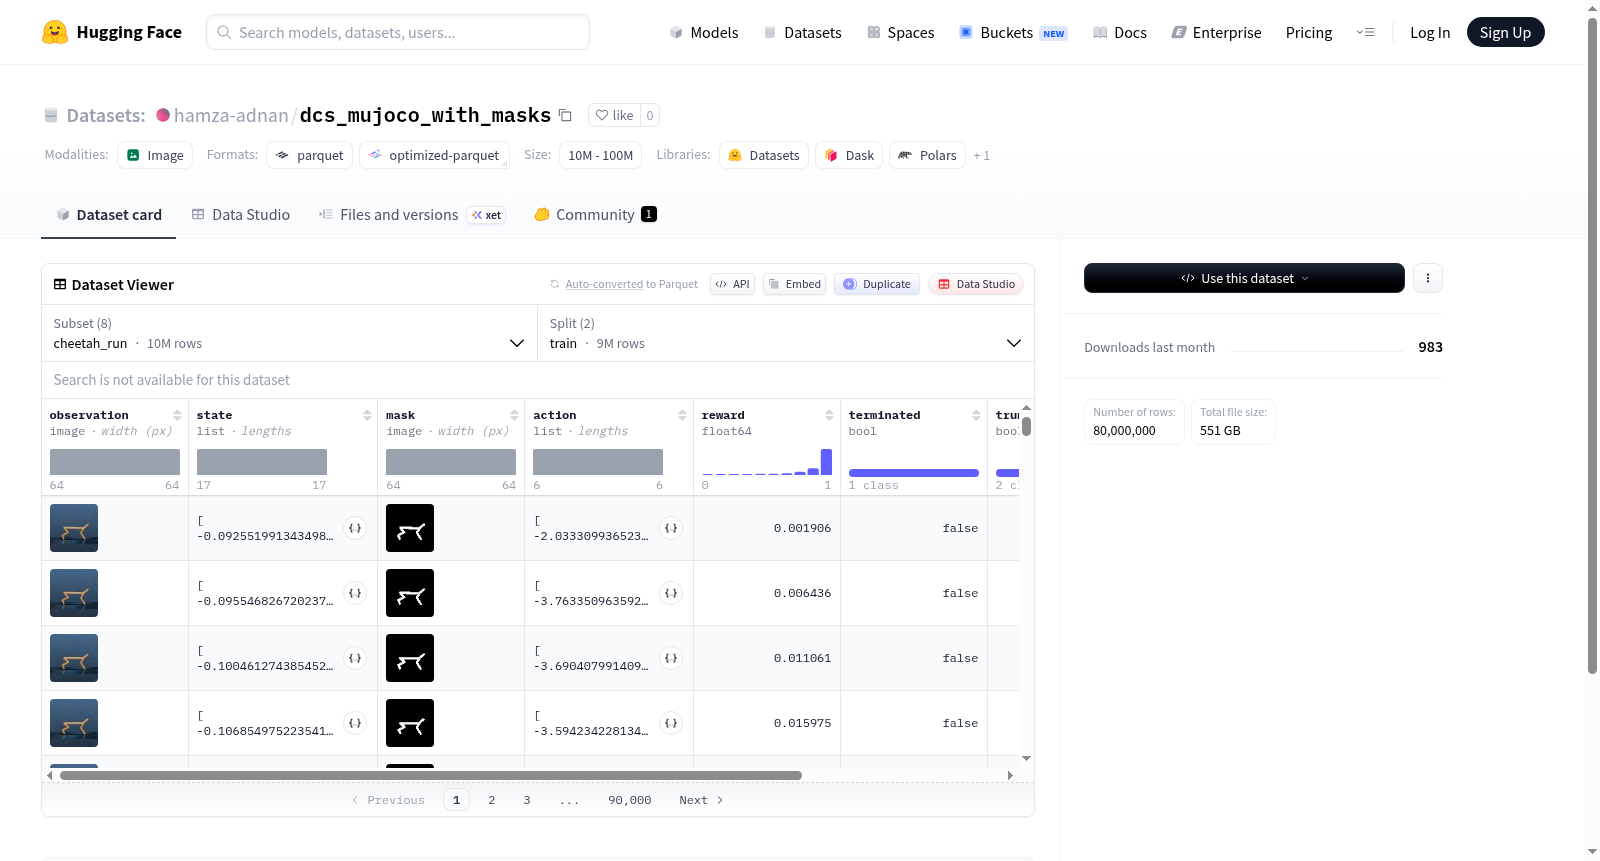Expand state JSON for the -0.0925519 row
This screenshot has height=861, width=1600.
click(355, 528)
